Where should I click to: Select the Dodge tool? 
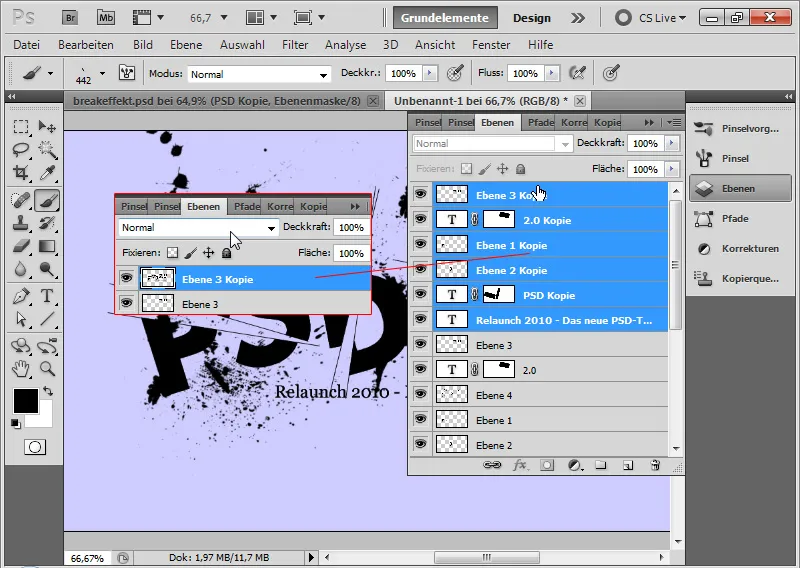(x=47, y=269)
